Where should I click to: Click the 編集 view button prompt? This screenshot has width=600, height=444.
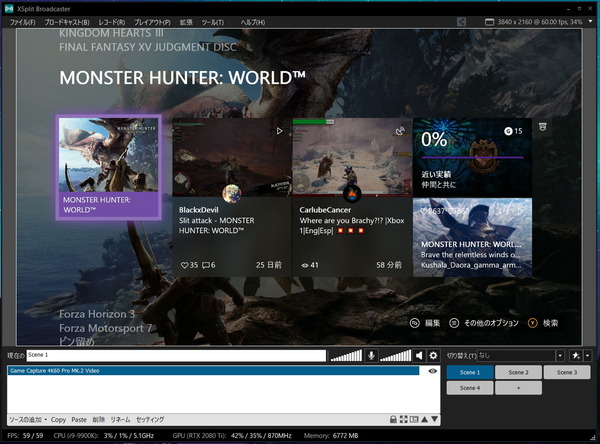pos(425,323)
